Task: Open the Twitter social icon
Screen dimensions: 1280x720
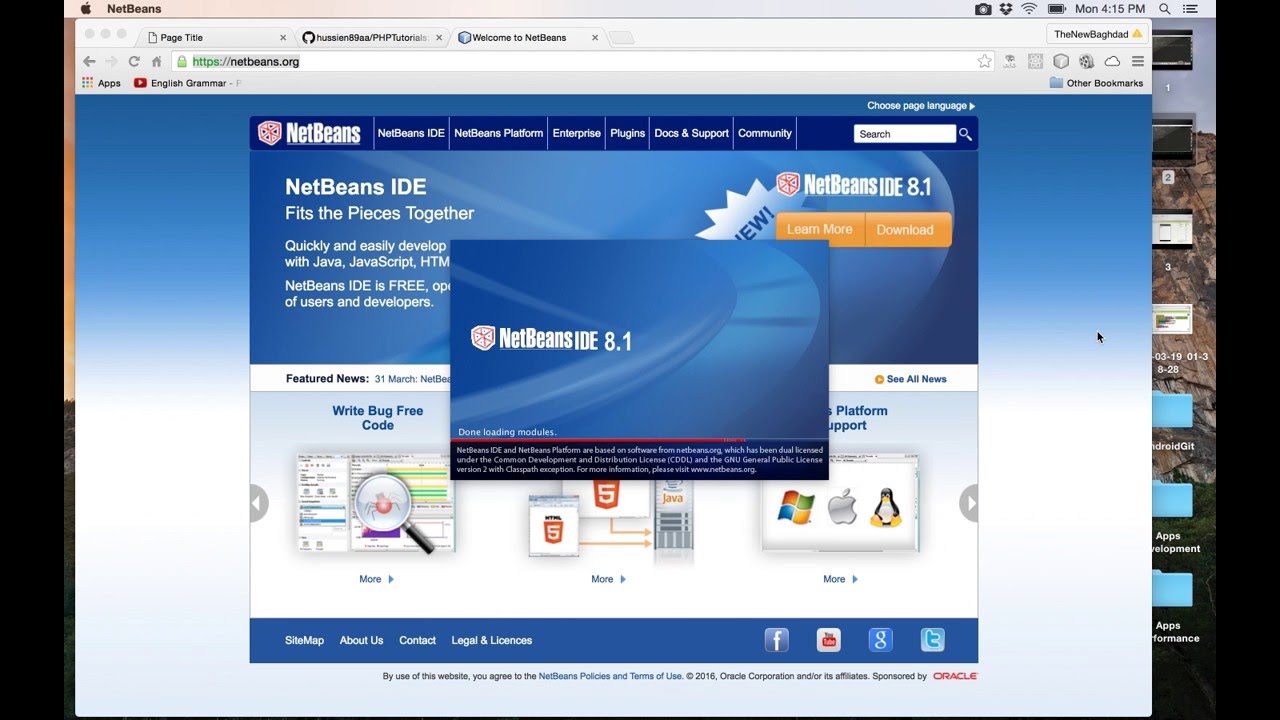Action: click(933, 640)
